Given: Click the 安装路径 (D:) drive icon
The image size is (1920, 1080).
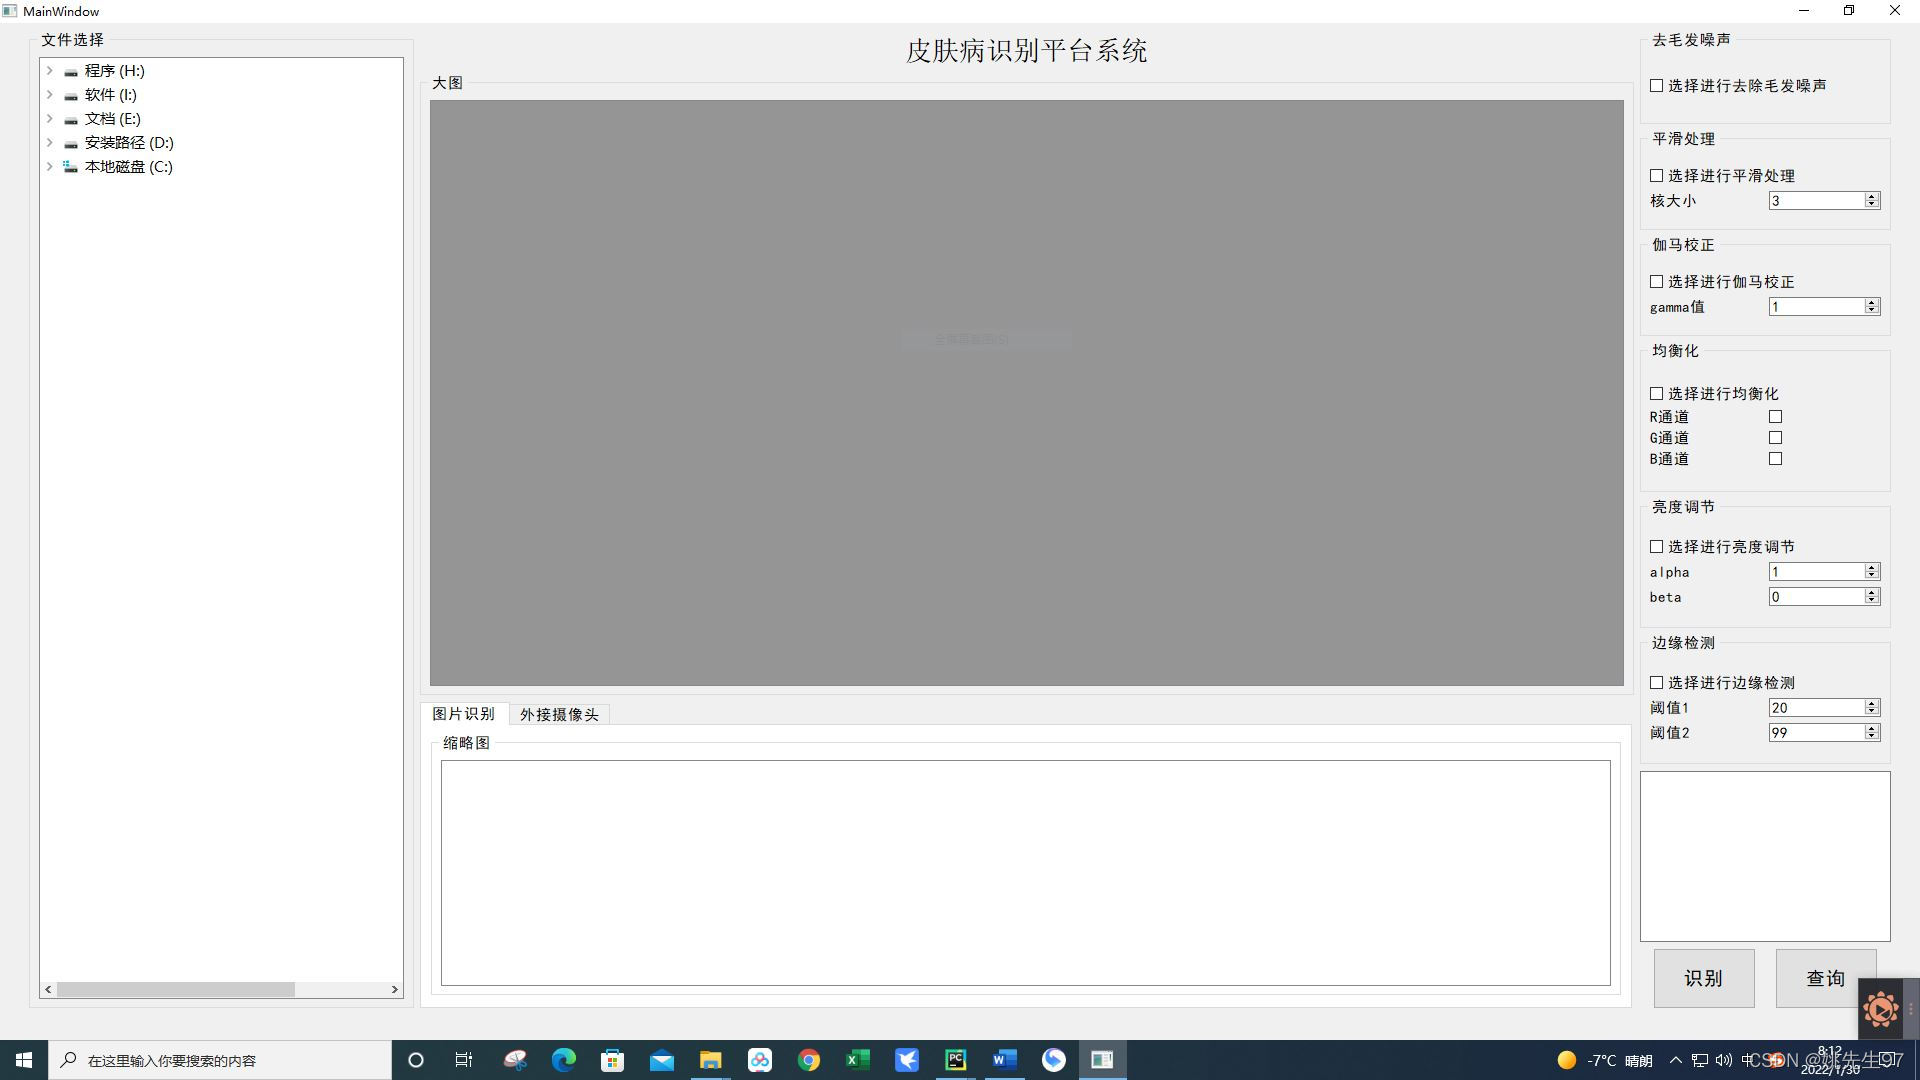Looking at the screenshot, I should pos(70,144).
